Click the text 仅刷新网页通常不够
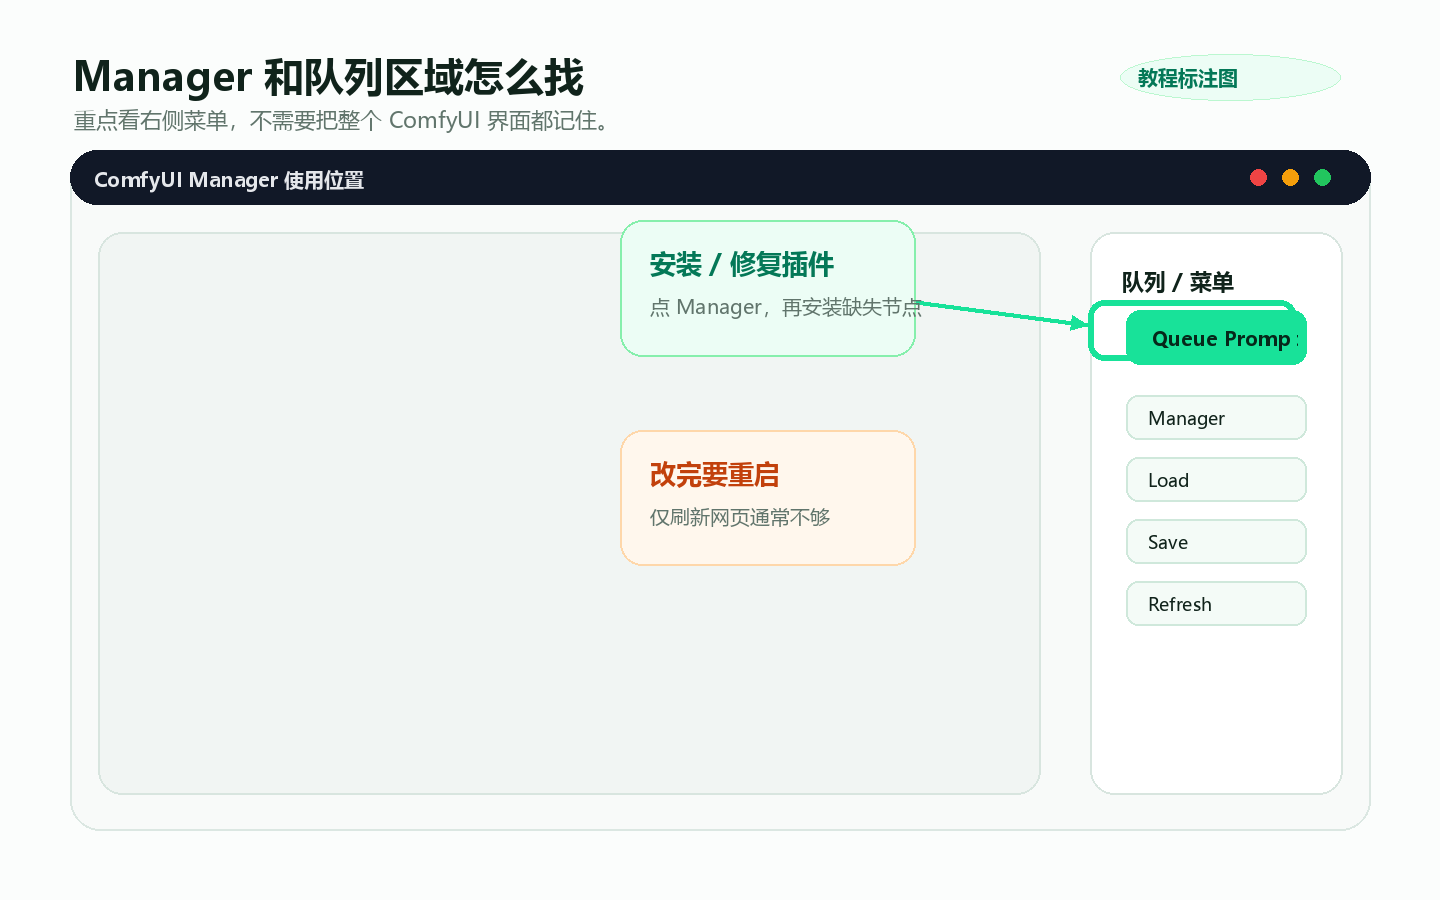1440x900 pixels. click(740, 518)
